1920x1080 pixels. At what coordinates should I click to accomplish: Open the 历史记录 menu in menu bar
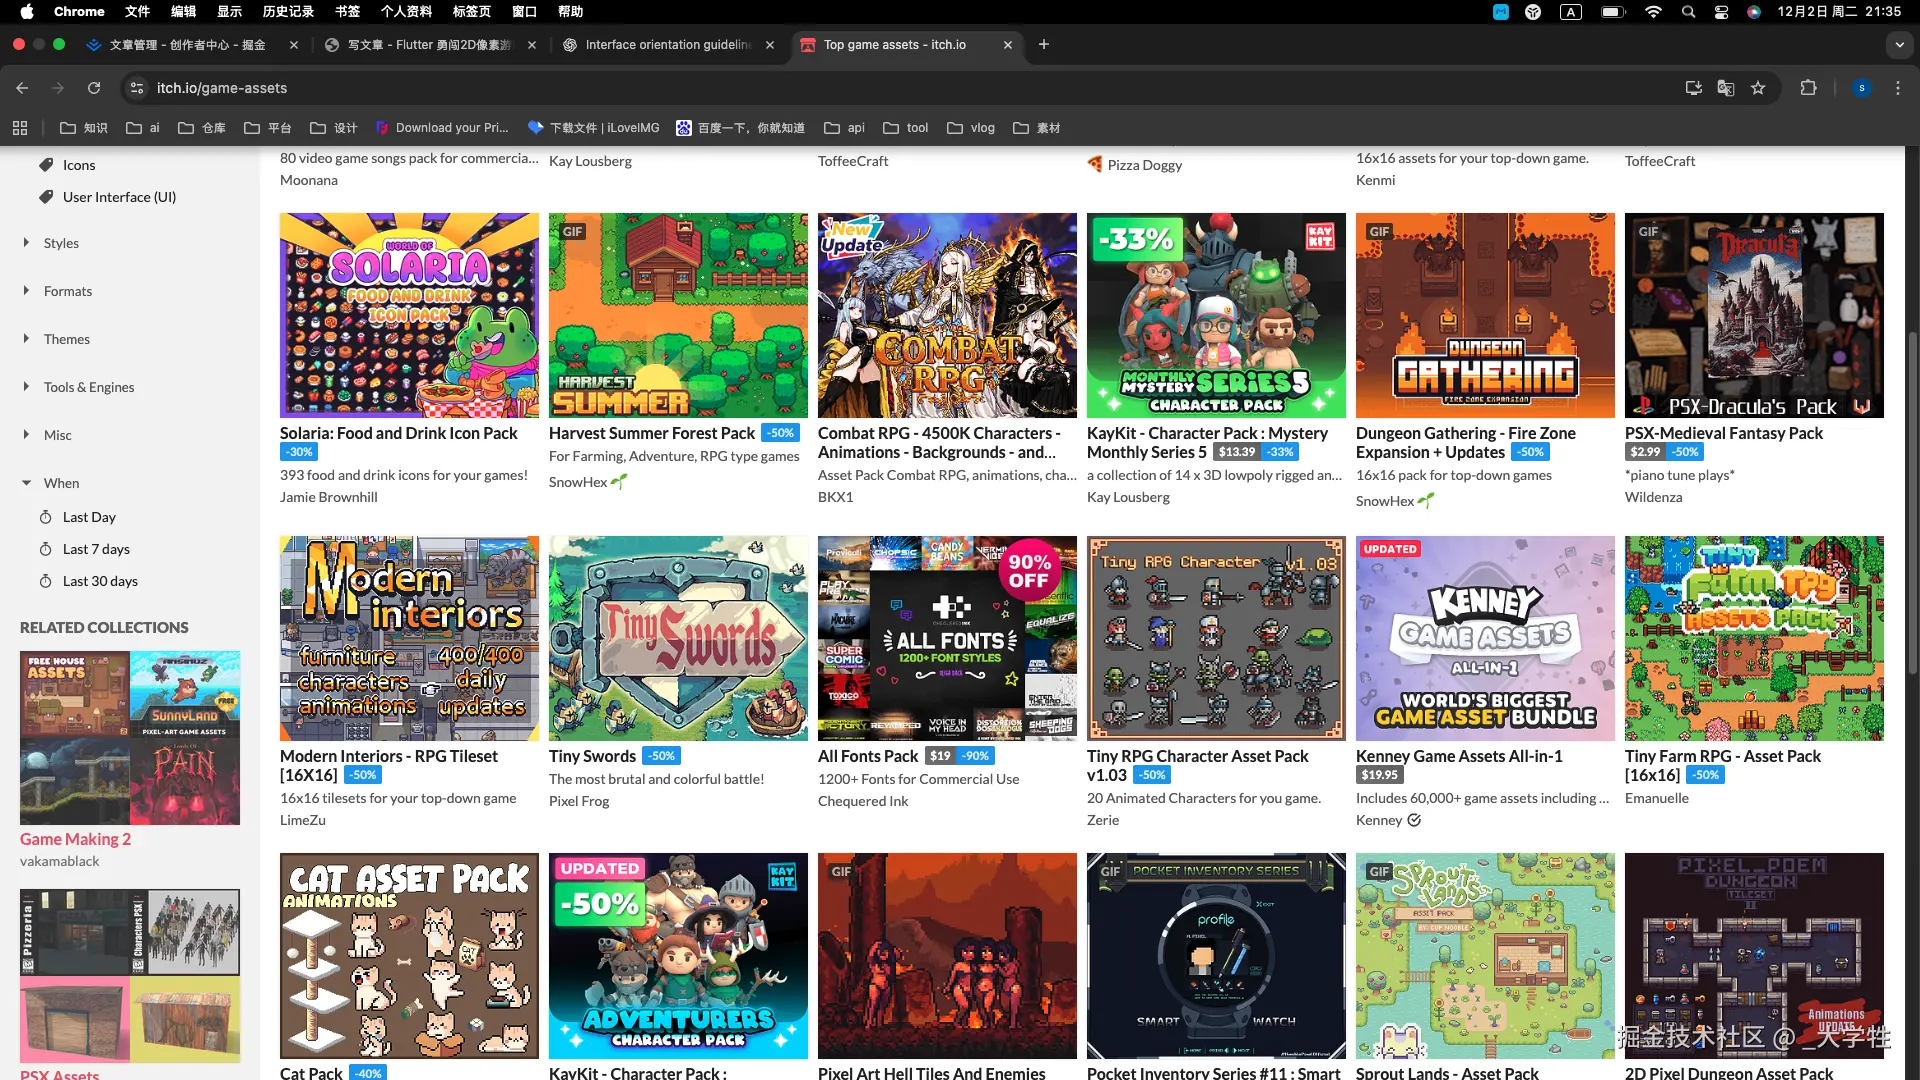point(288,12)
